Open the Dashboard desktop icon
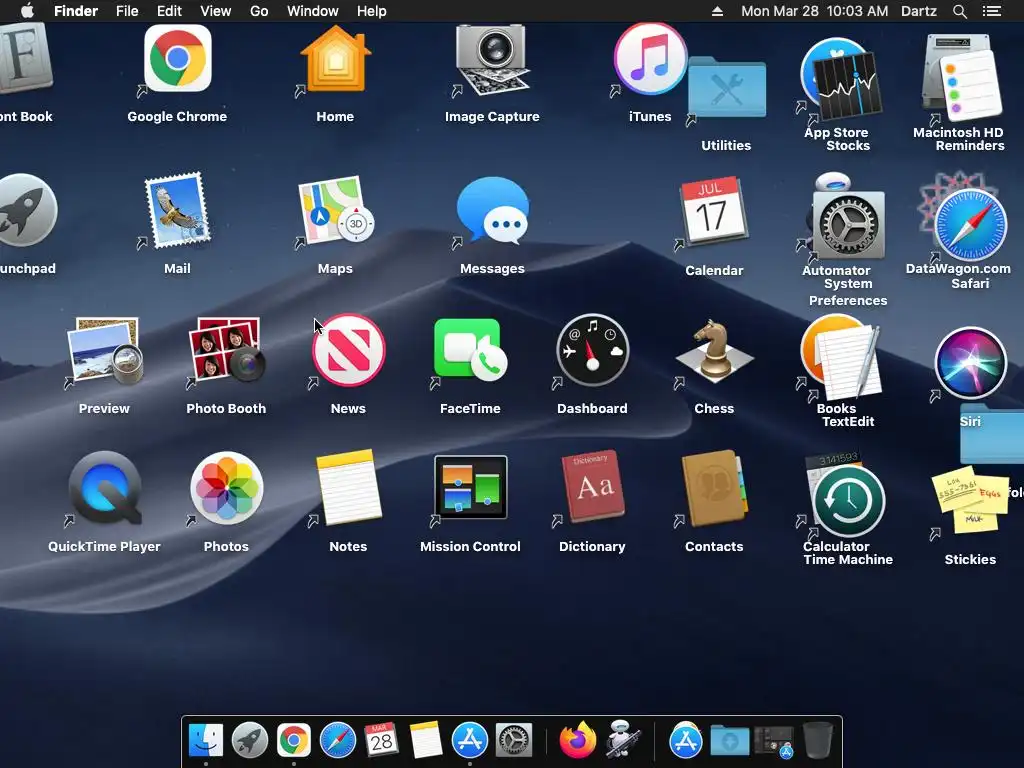Screen dimensions: 1024x768 coord(592,351)
